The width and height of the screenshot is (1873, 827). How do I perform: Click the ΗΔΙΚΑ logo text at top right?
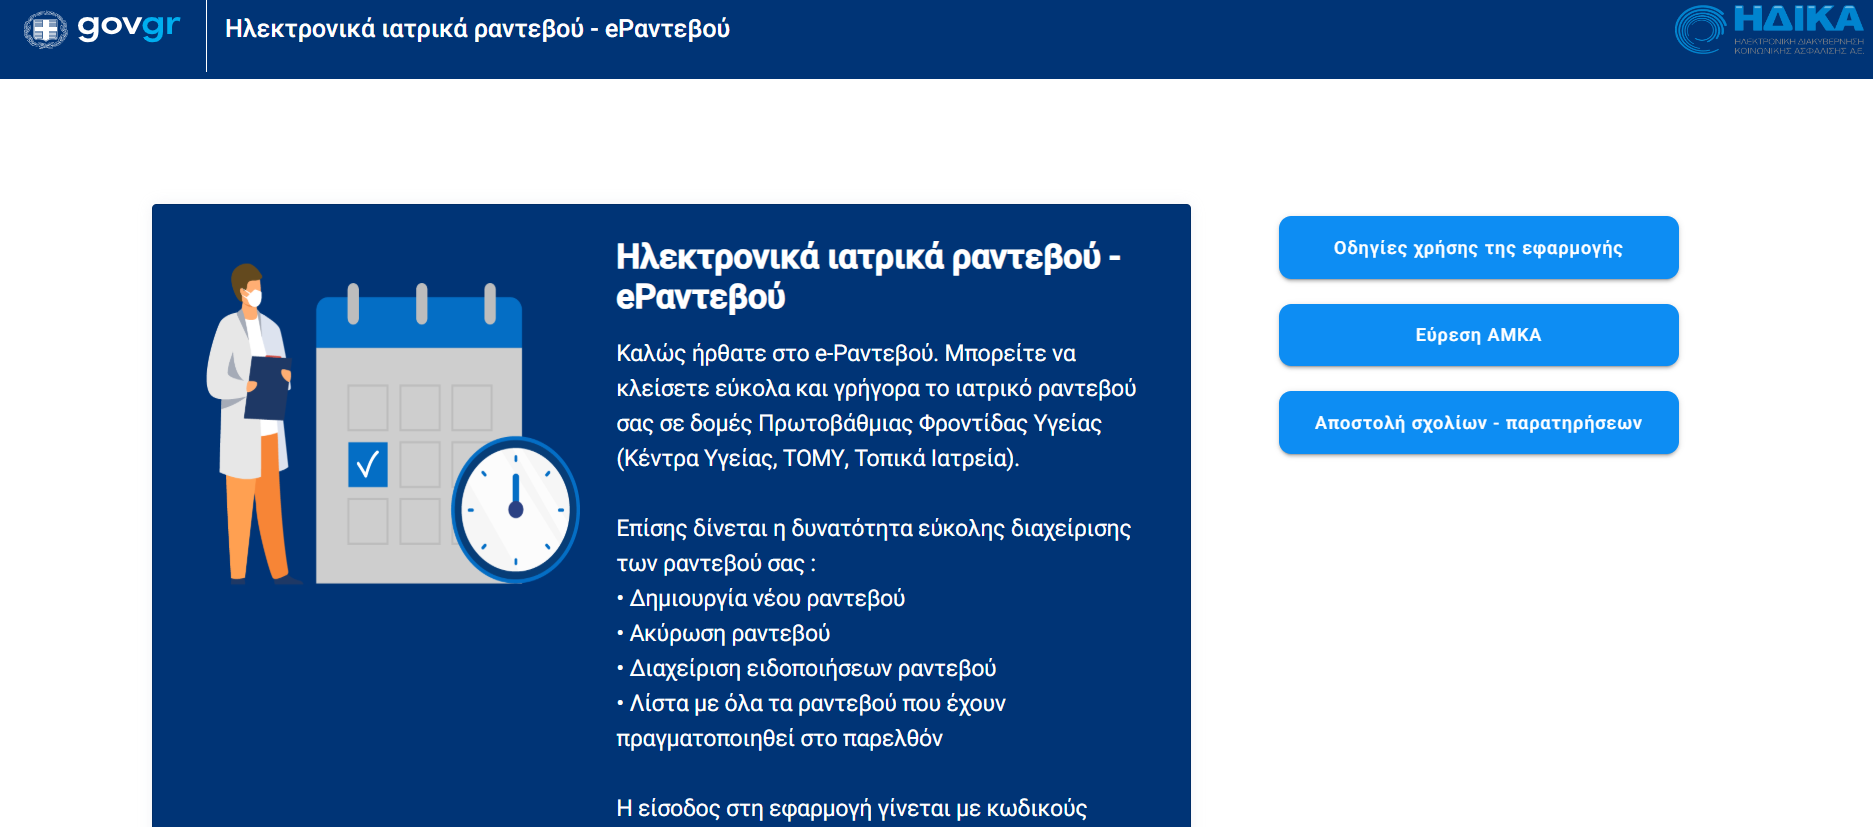(1797, 22)
